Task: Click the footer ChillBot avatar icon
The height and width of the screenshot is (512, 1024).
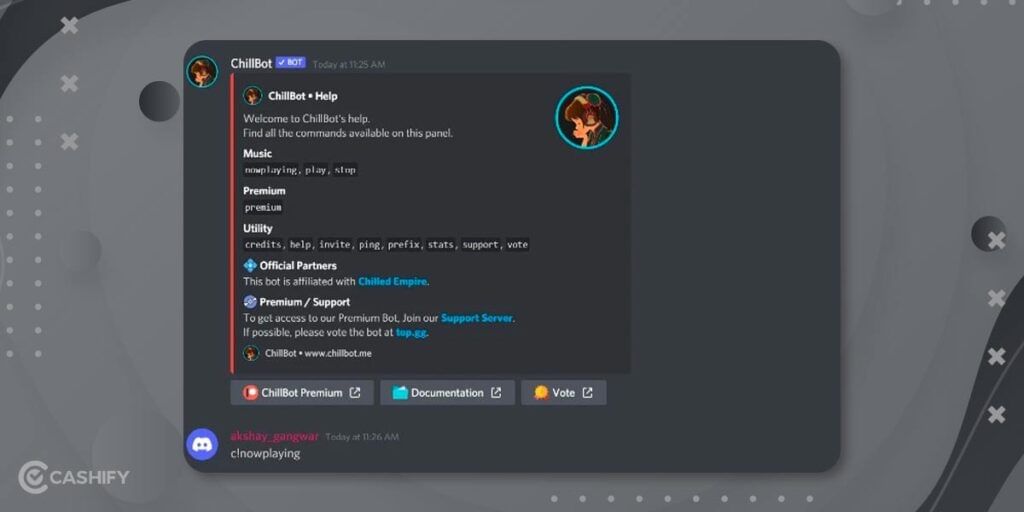Action: [x=251, y=353]
